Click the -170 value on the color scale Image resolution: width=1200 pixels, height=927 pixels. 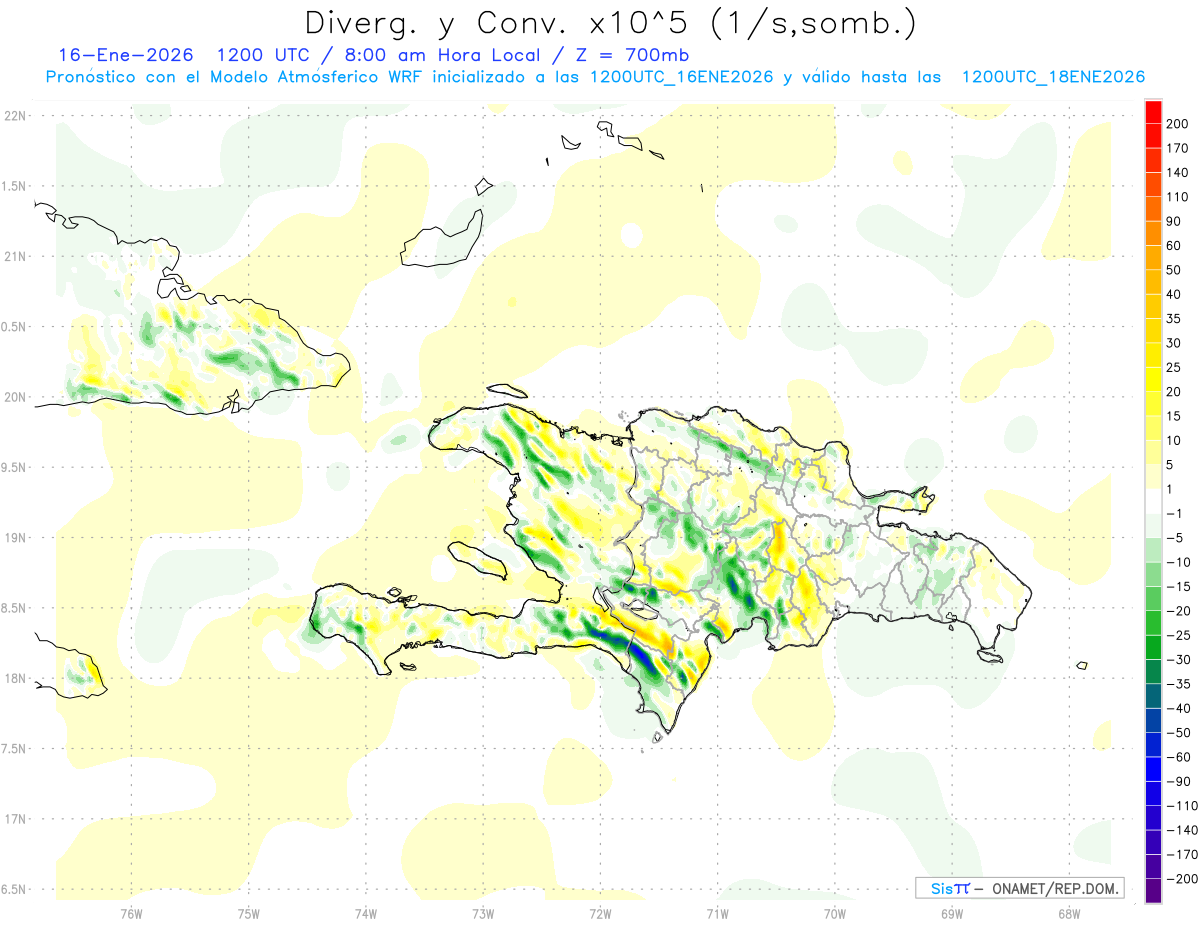(x=1182, y=854)
